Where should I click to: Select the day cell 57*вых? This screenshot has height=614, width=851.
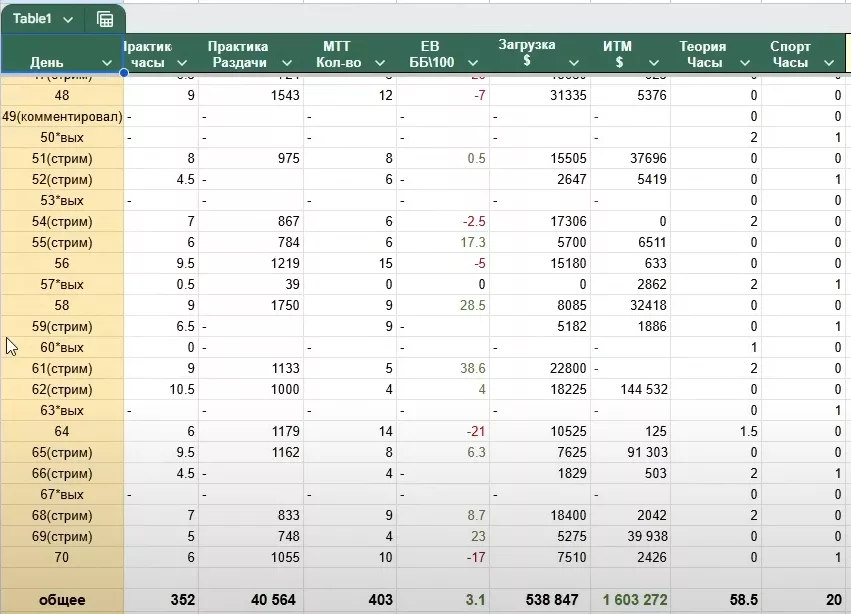pyautogui.click(x=62, y=284)
